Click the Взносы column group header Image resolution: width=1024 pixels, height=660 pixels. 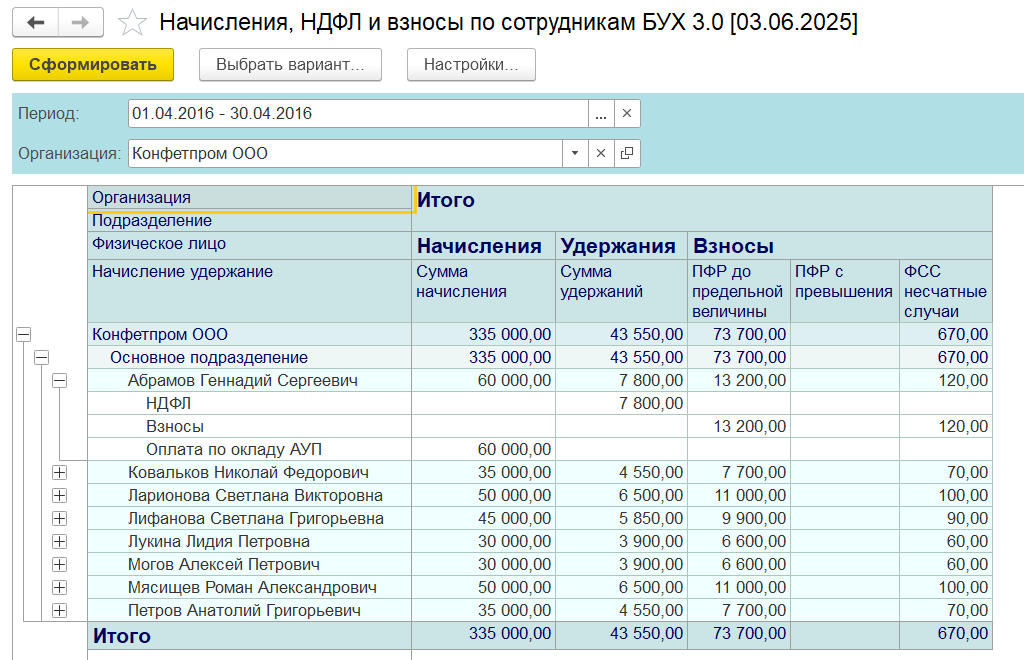tap(840, 245)
